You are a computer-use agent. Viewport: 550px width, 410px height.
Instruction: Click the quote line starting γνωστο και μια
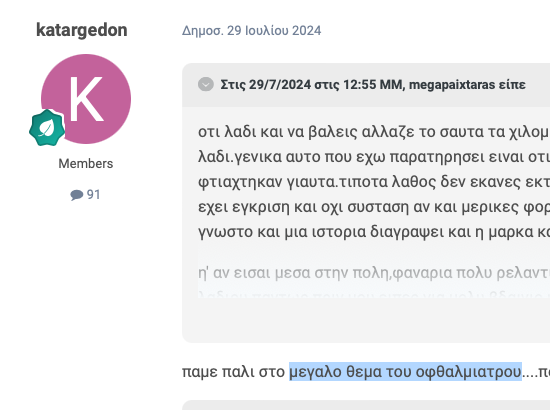374,232
